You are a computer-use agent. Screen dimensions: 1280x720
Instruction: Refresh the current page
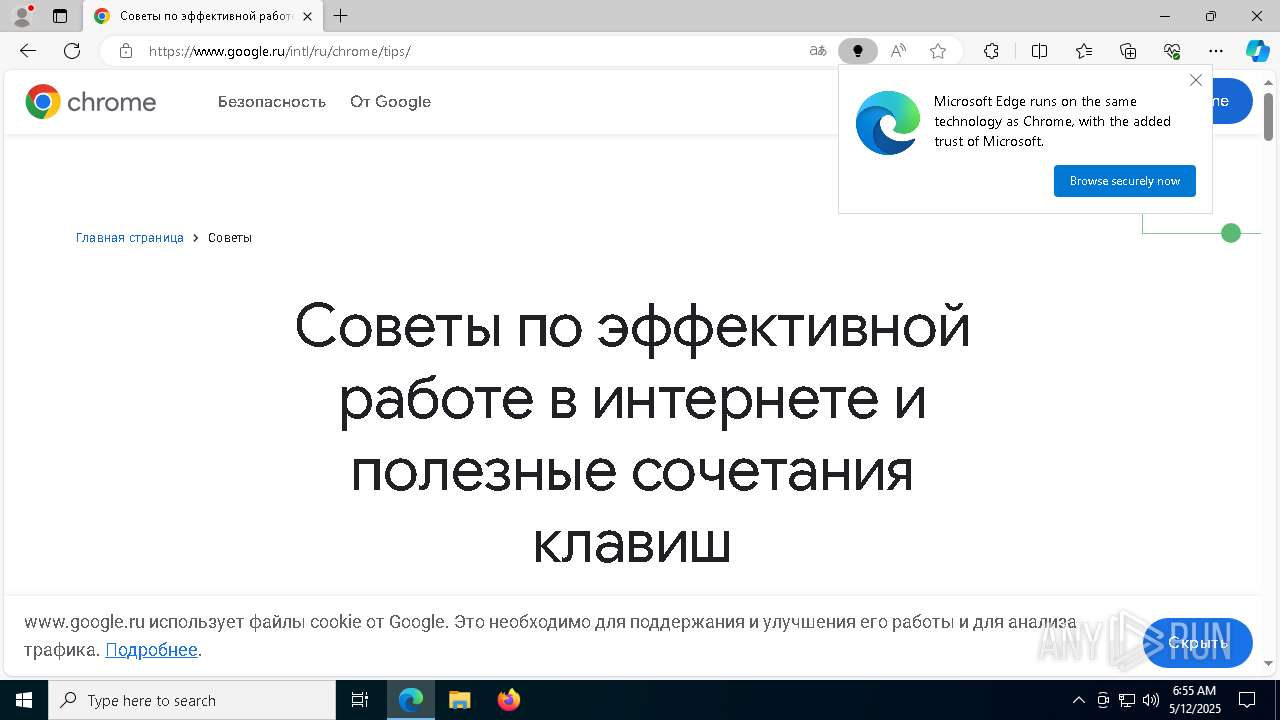click(72, 51)
